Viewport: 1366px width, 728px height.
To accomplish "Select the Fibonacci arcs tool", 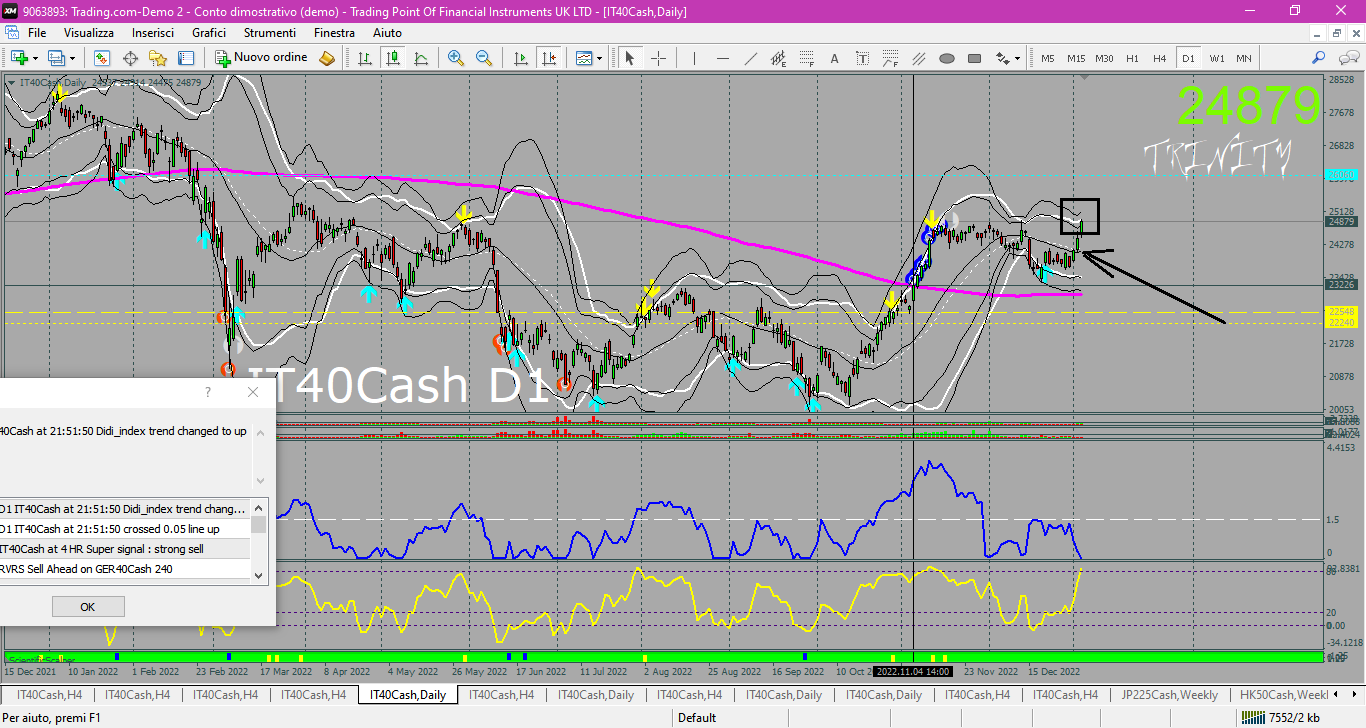I will tap(890, 58).
